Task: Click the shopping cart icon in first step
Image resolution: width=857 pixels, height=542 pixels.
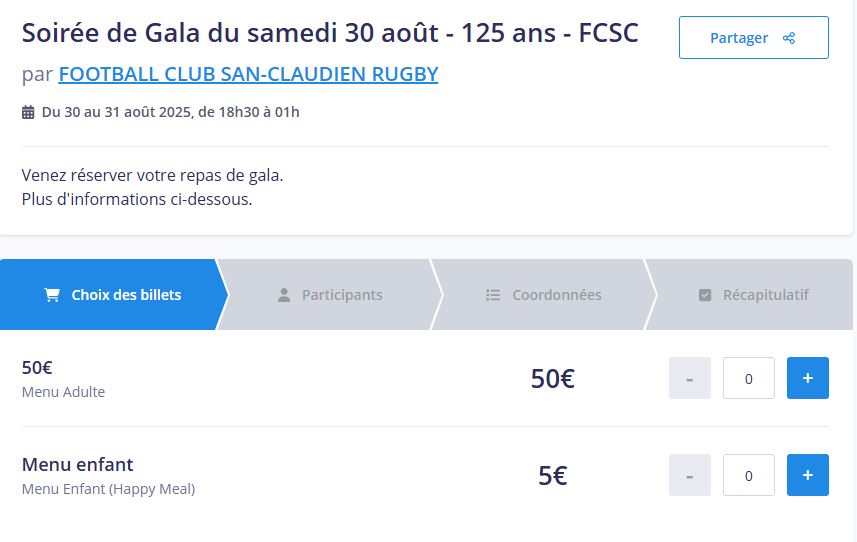Action: point(52,295)
